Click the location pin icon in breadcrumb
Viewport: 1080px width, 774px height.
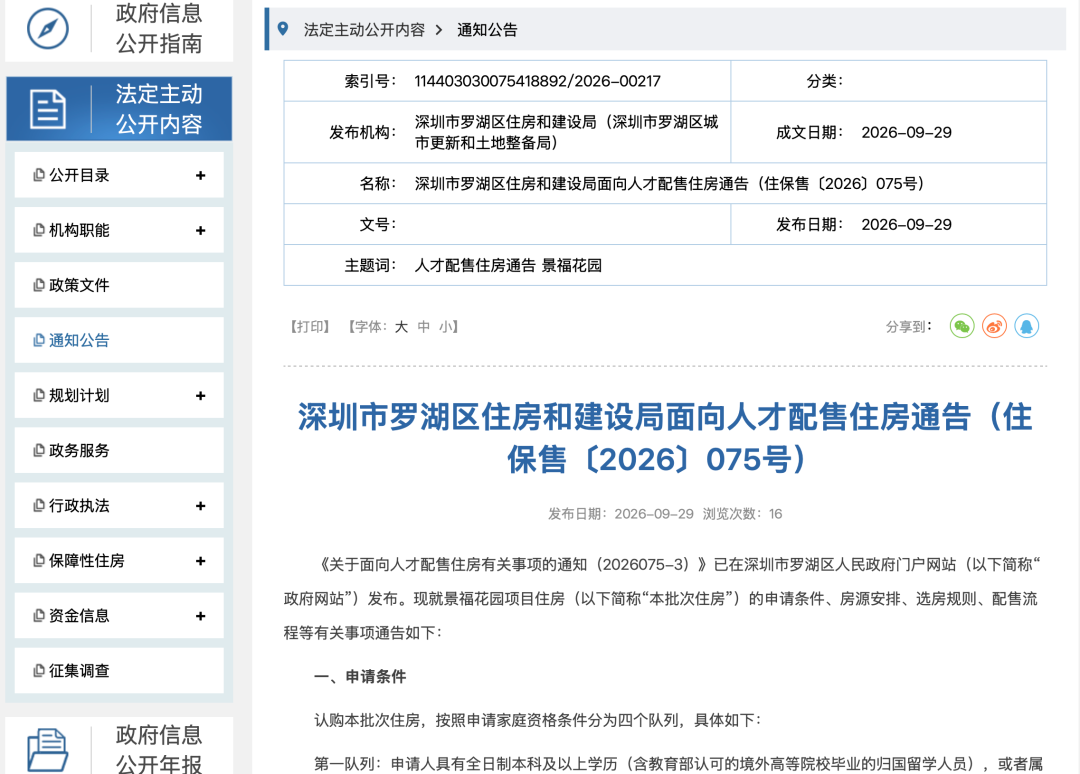(x=282, y=29)
